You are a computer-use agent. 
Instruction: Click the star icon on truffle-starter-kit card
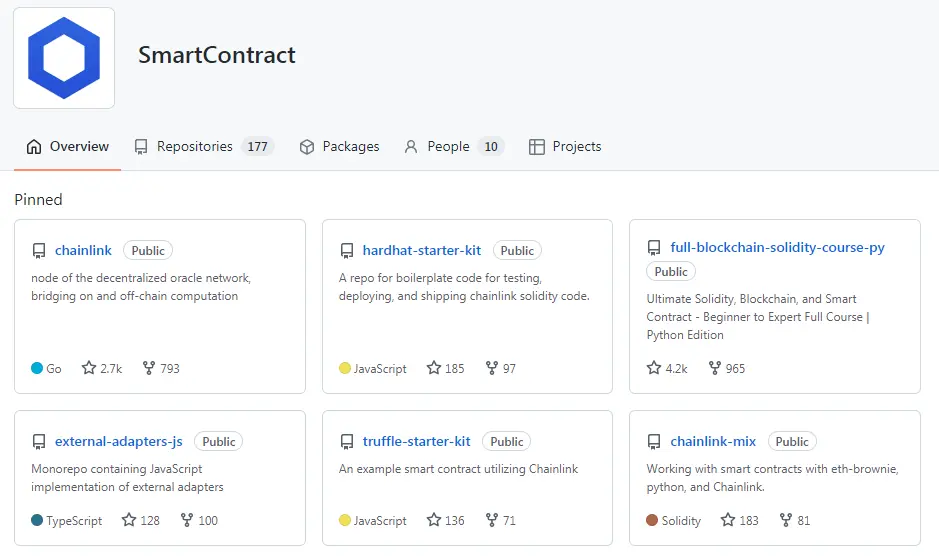(x=434, y=520)
